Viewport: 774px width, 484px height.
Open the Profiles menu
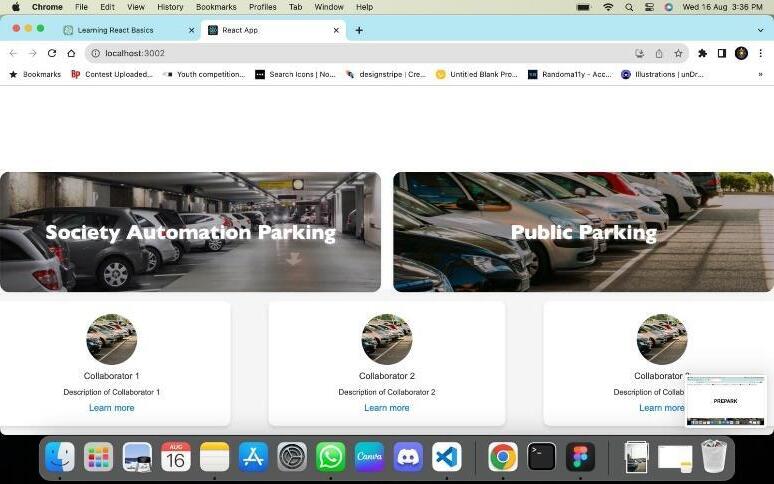pyautogui.click(x=263, y=7)
